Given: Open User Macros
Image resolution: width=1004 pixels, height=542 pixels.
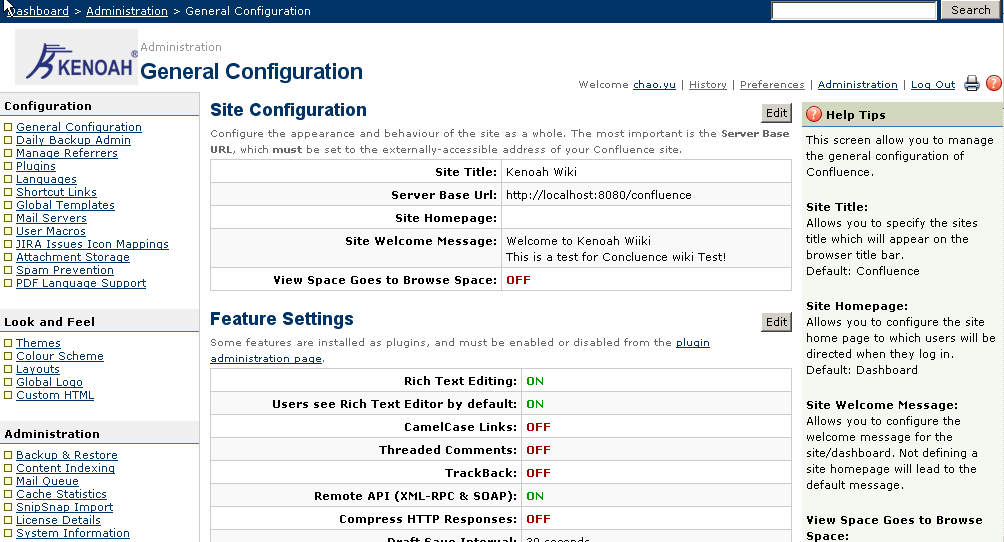Looking at the screenshot, I should 51,231.
